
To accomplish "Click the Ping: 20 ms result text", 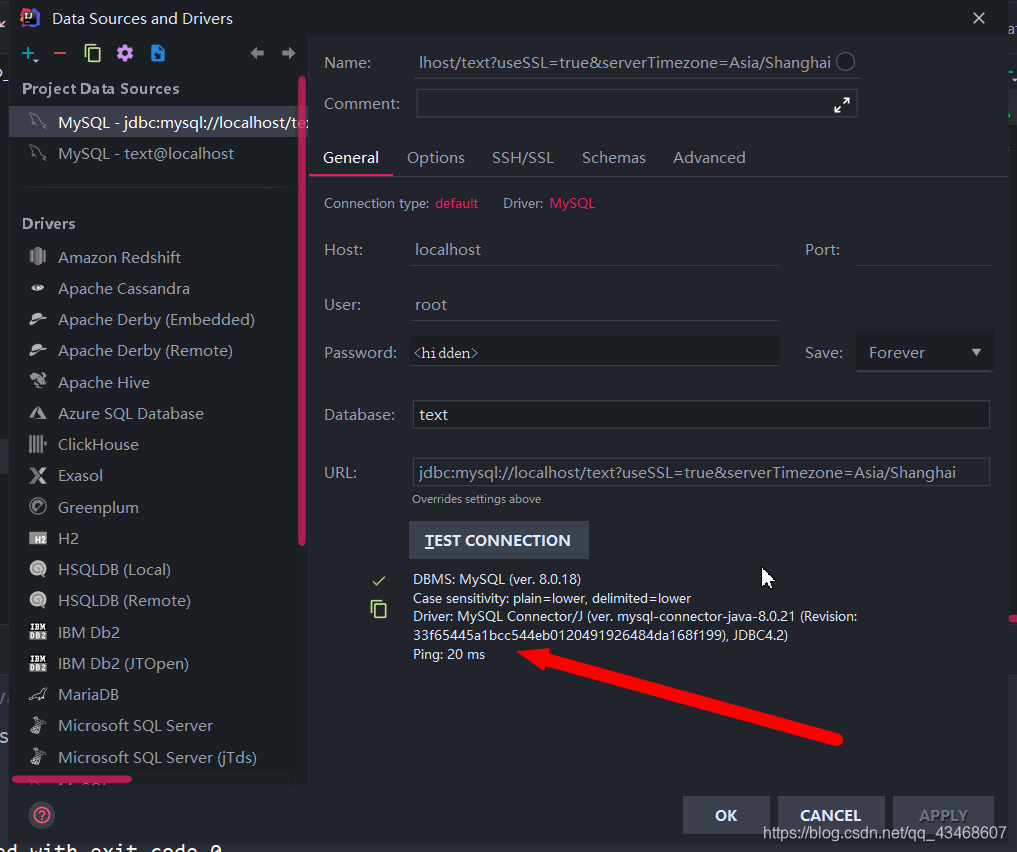I will coord(449,655).
